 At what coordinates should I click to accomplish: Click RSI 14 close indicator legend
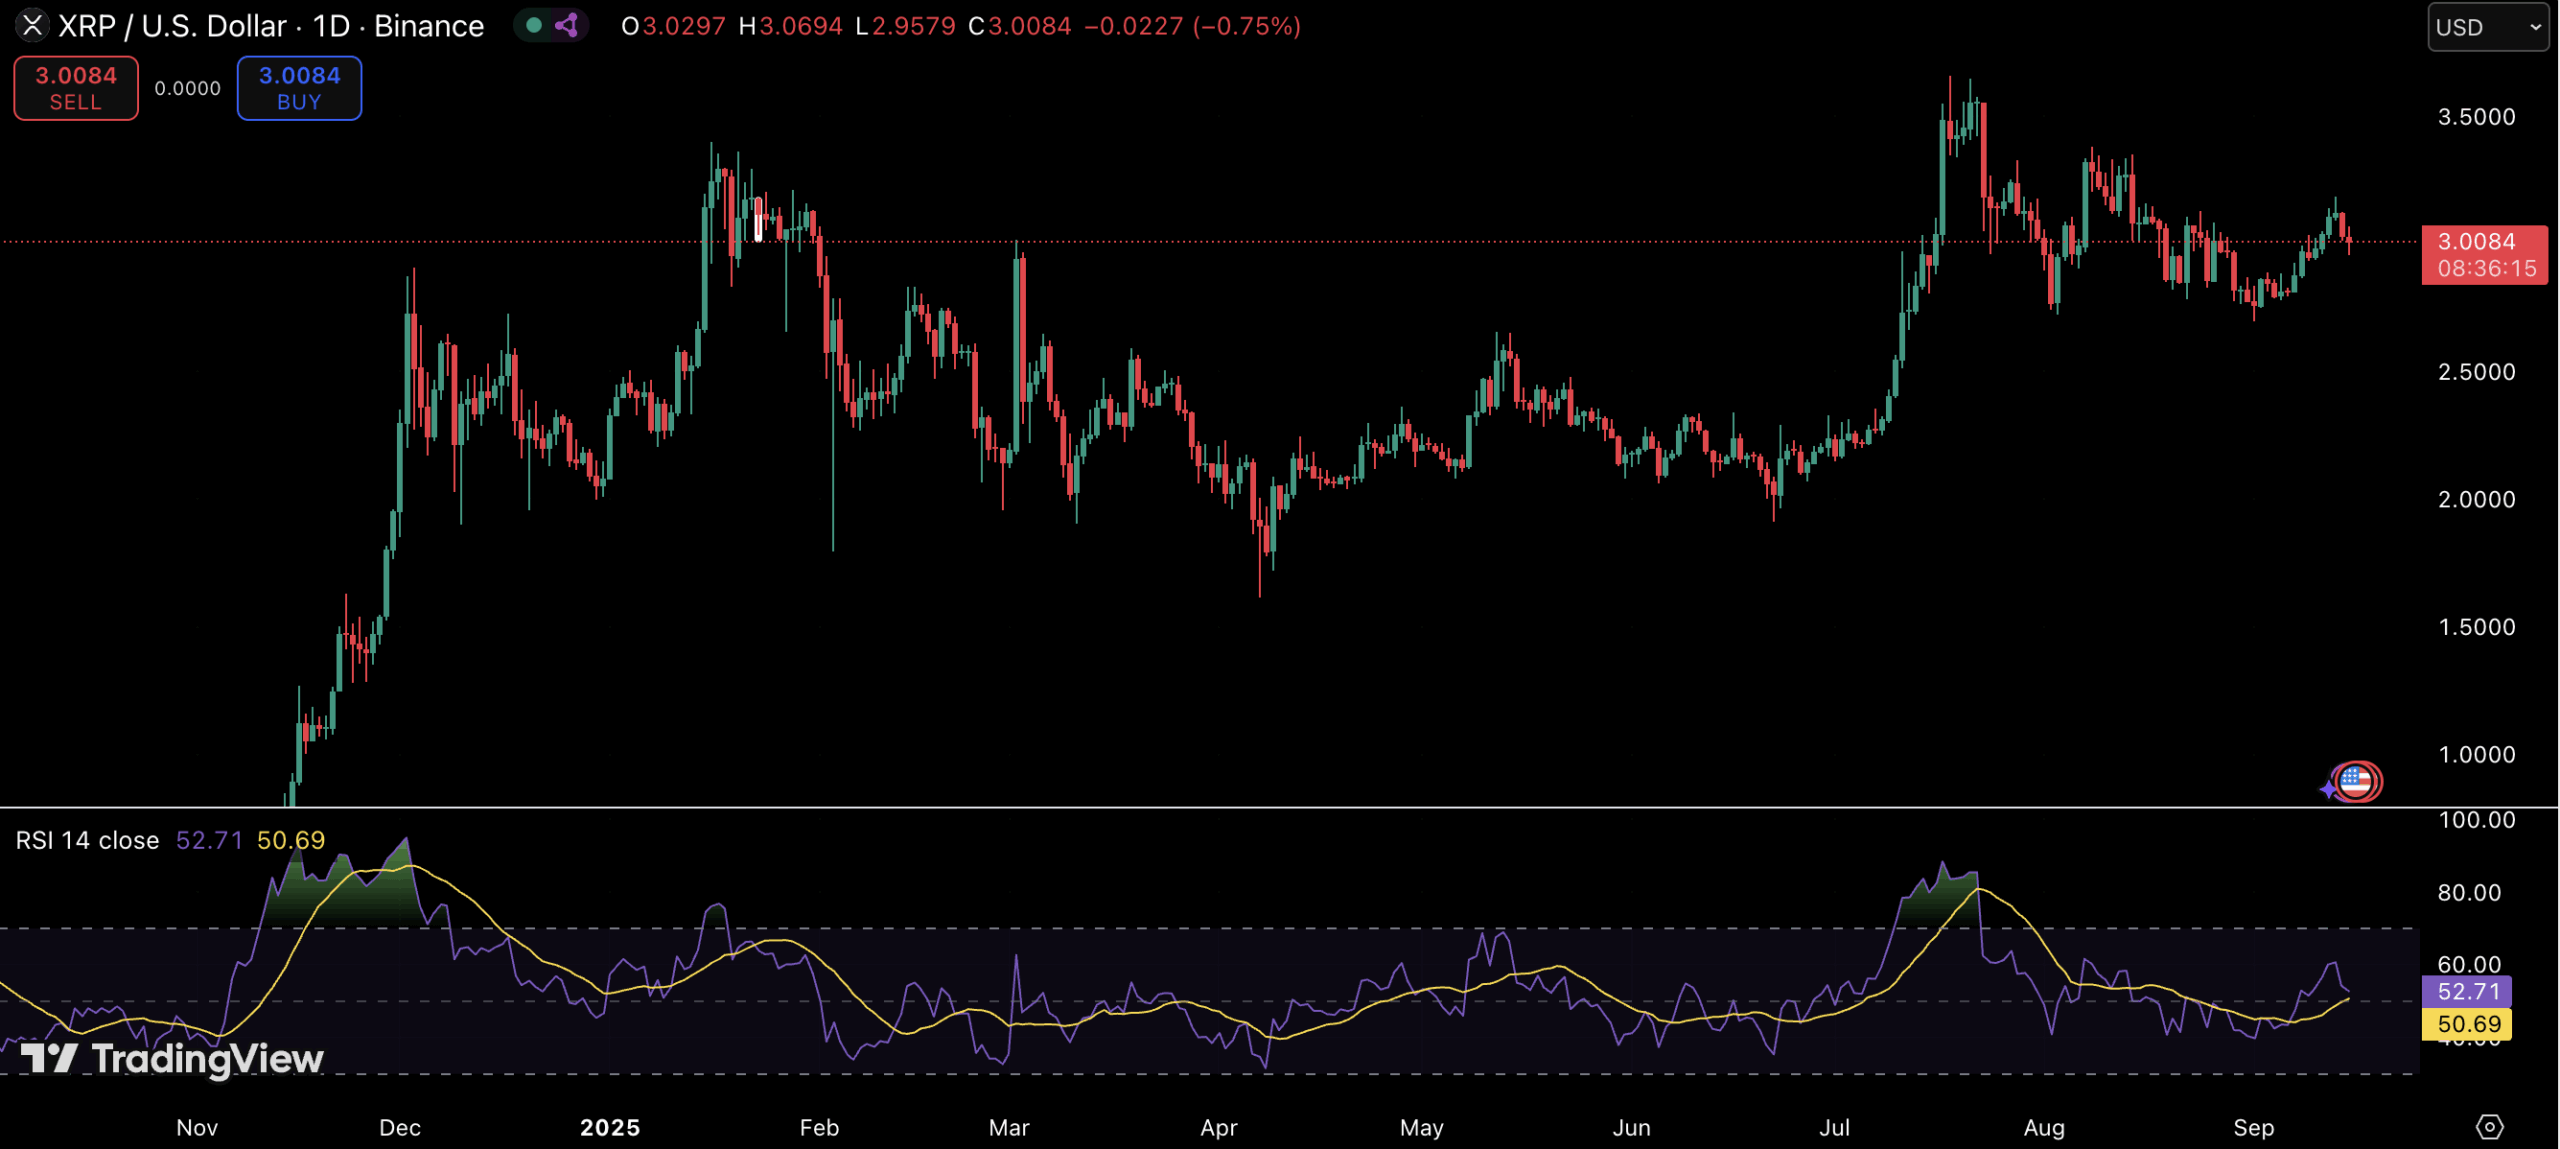87,840
